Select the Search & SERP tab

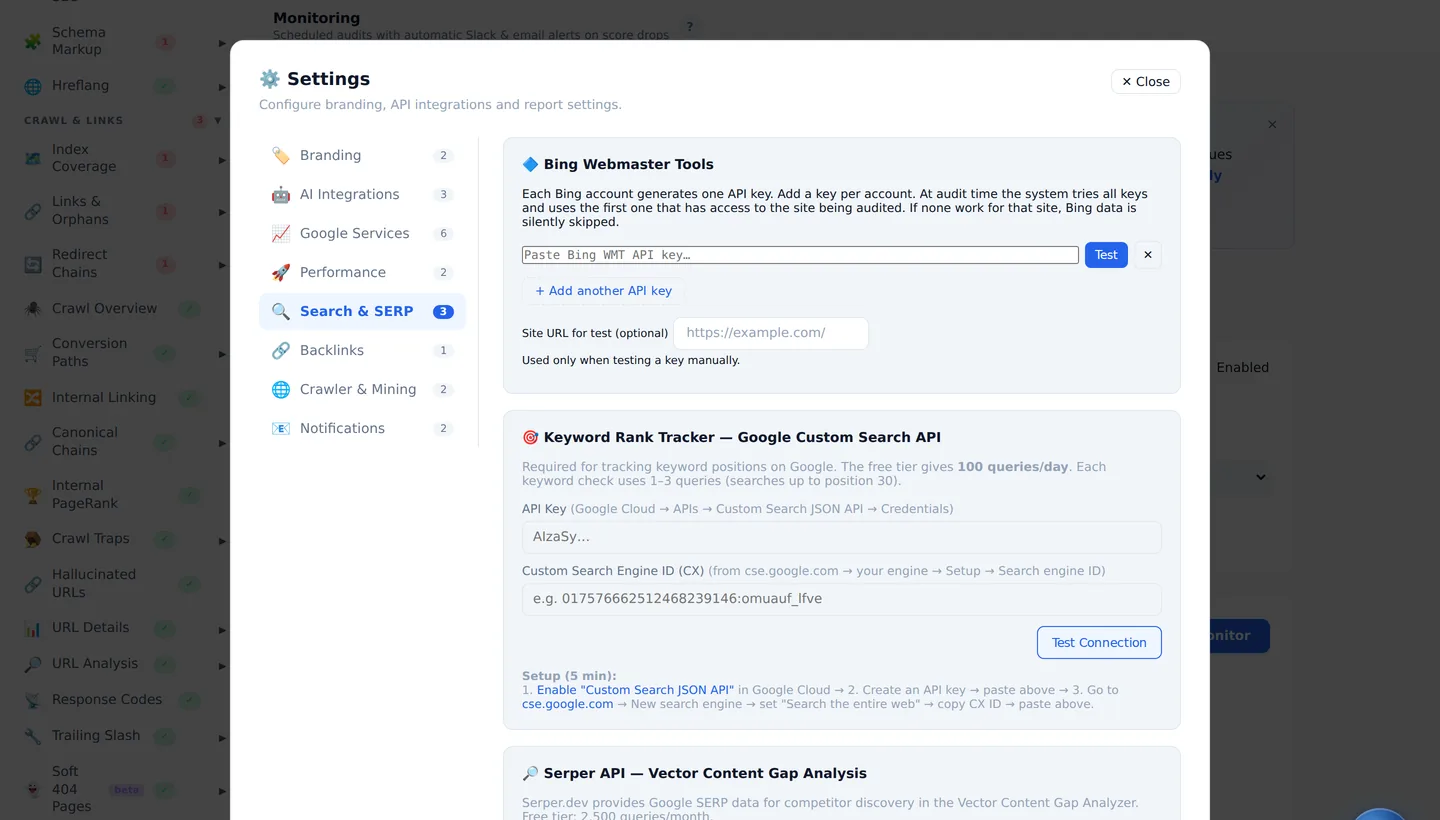coord(362,311)
